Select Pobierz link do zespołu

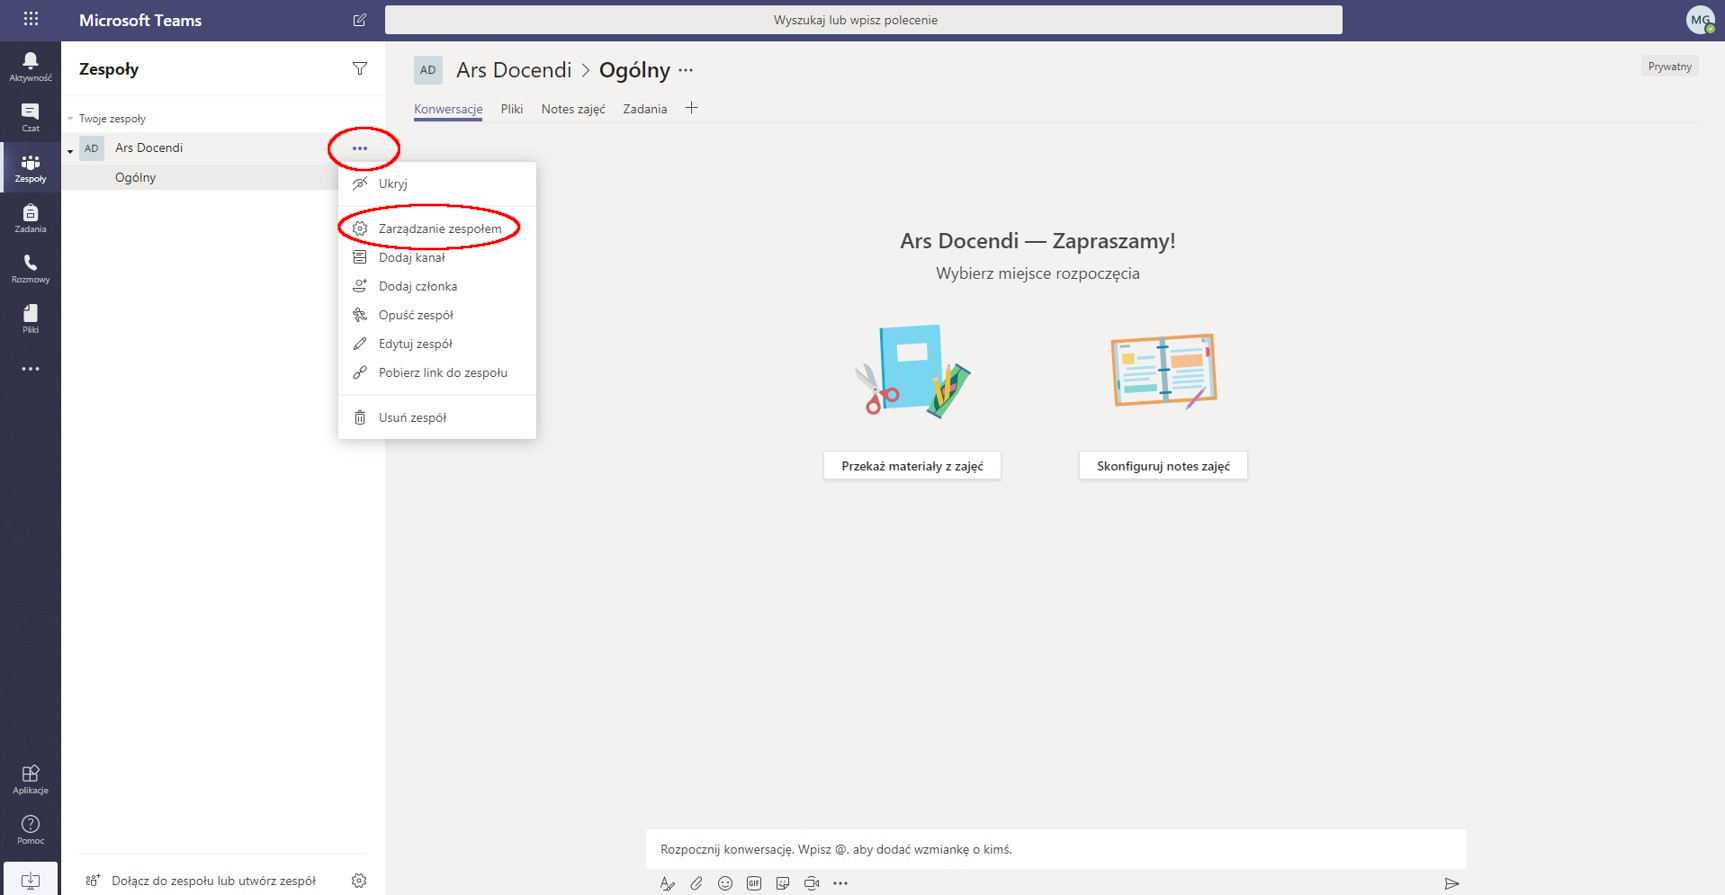437,373
